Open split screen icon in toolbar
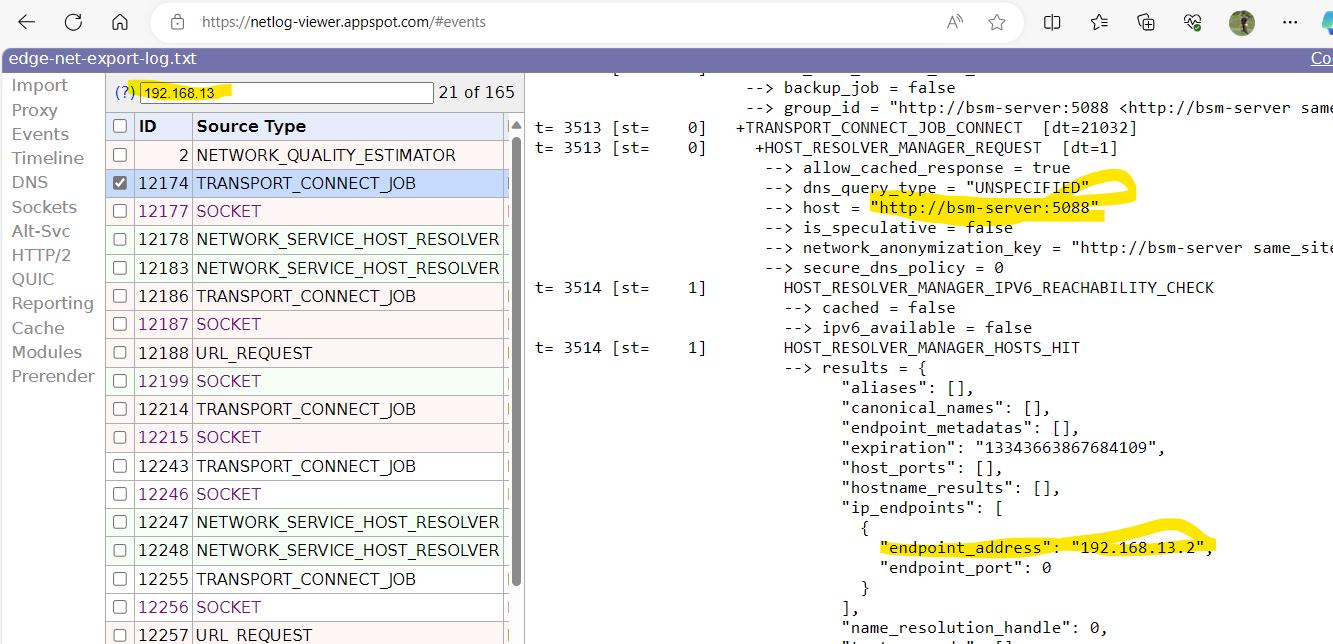 1052,22
